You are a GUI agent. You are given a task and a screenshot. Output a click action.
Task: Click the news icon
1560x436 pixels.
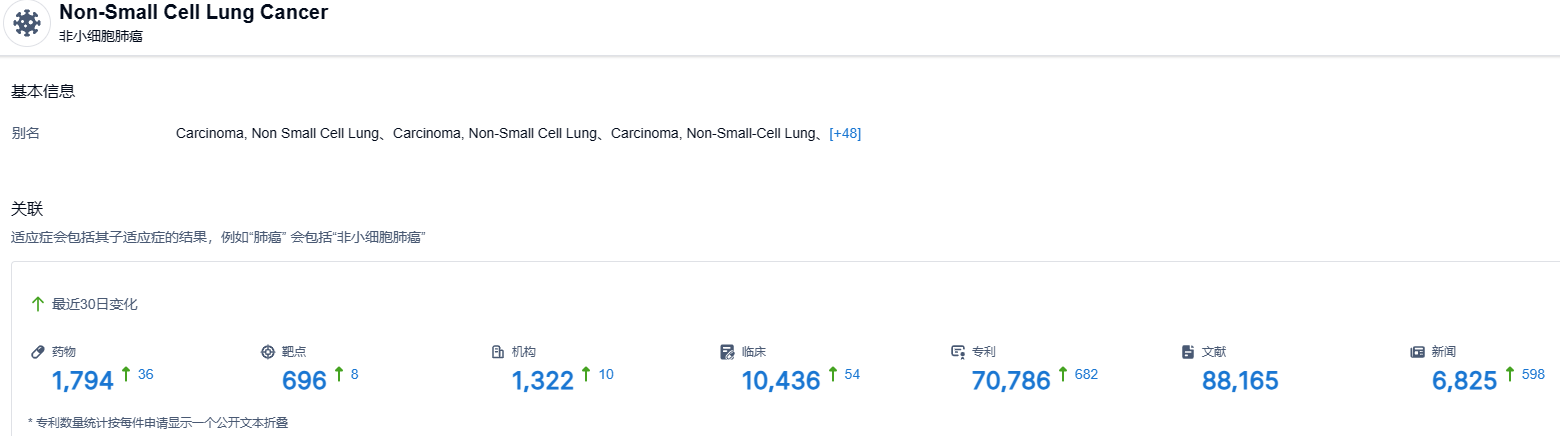coord(1417,352)
